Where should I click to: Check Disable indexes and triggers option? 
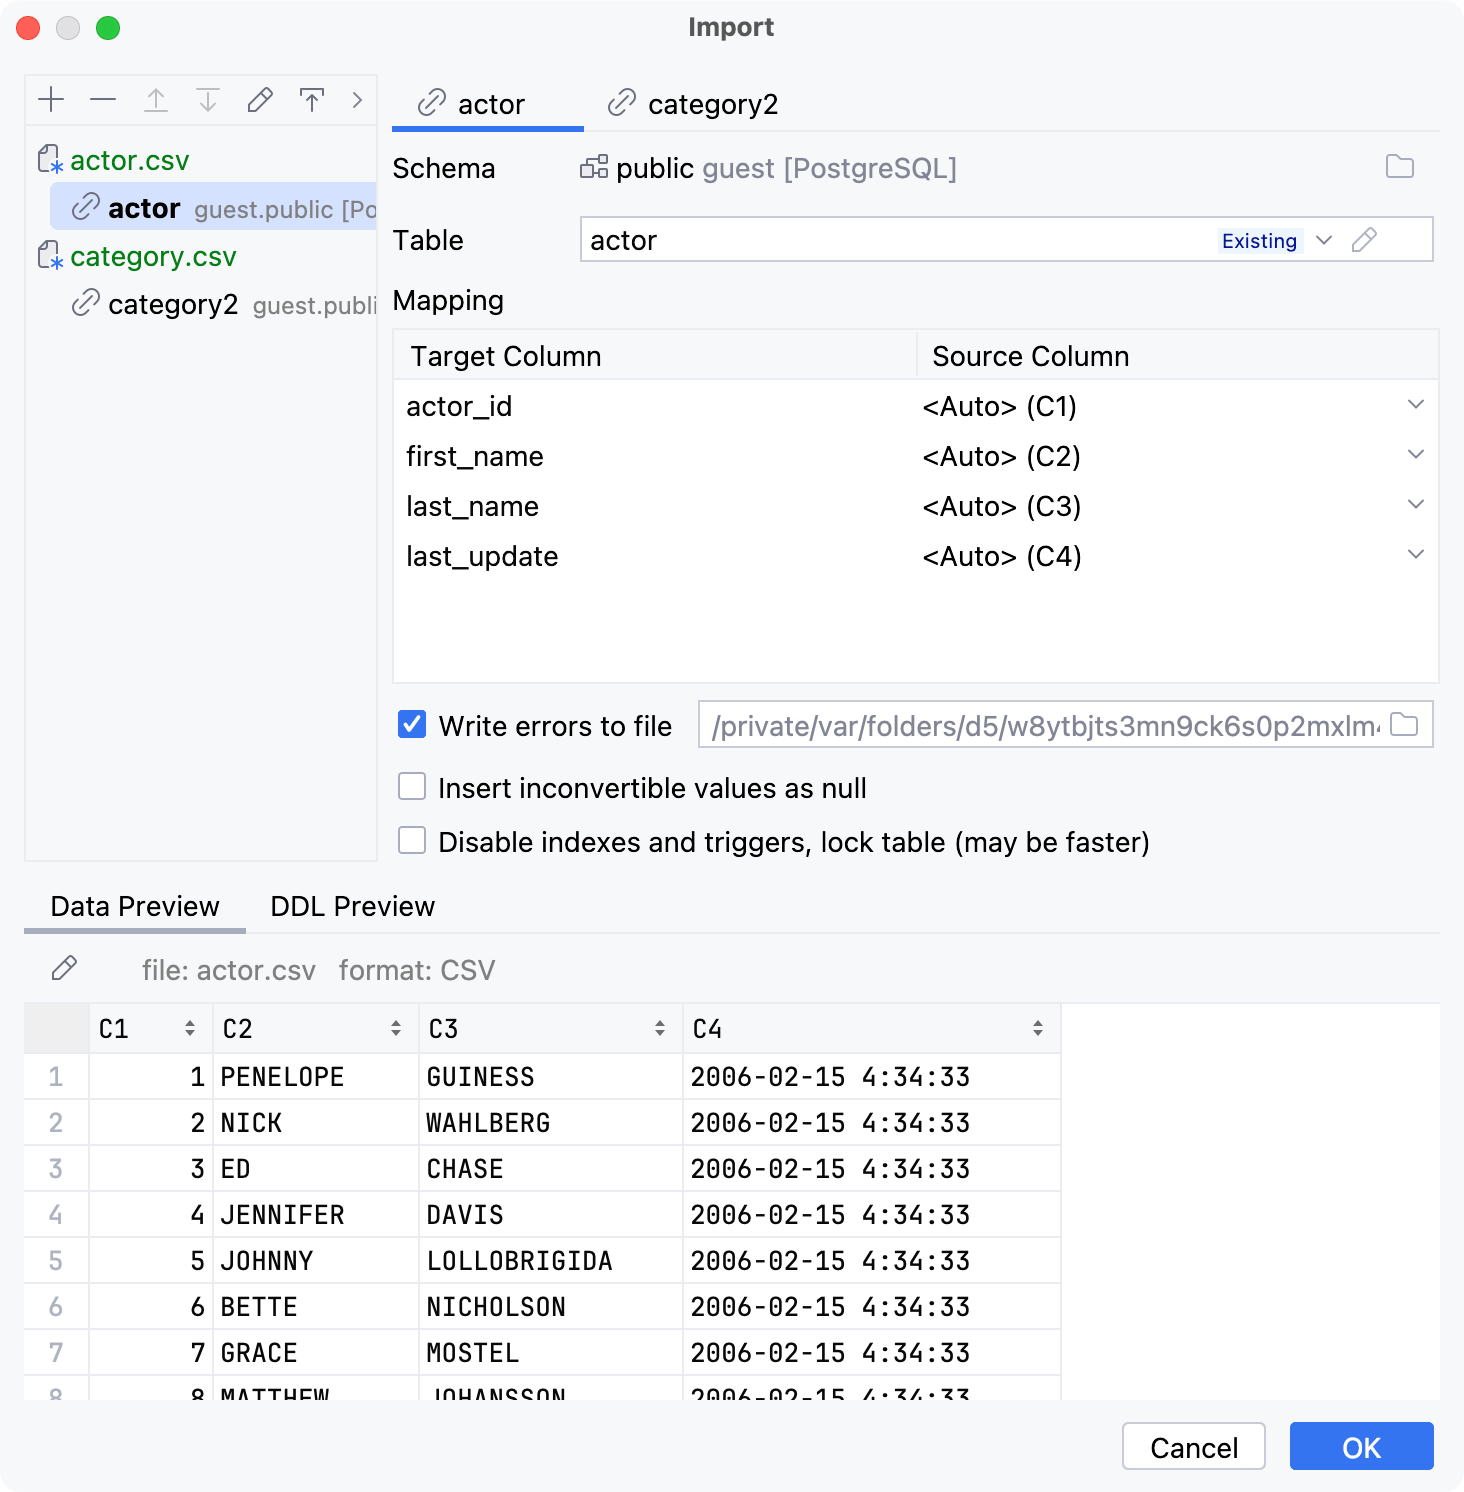pos(411,841)
